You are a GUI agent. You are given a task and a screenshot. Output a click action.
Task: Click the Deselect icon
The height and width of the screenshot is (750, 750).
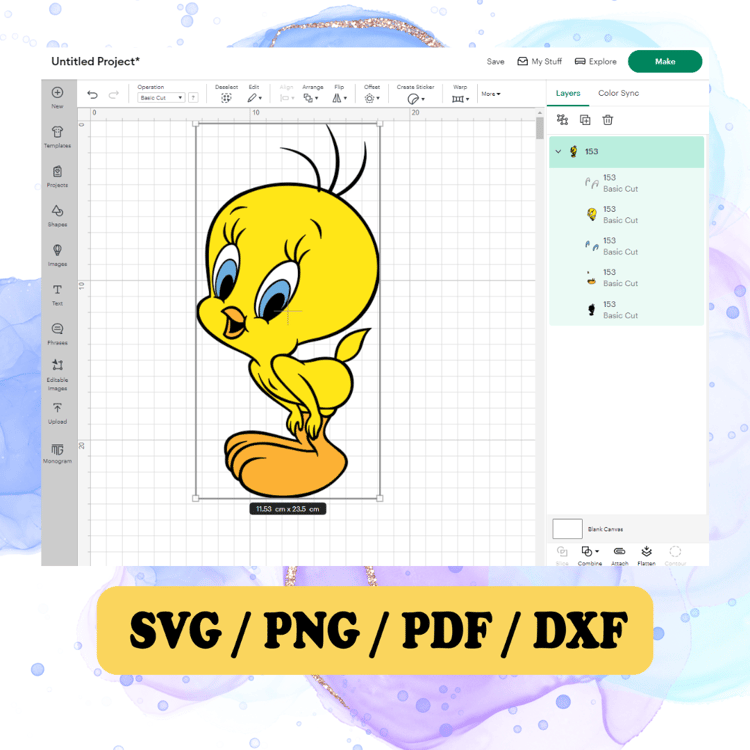tap(226, 98)
